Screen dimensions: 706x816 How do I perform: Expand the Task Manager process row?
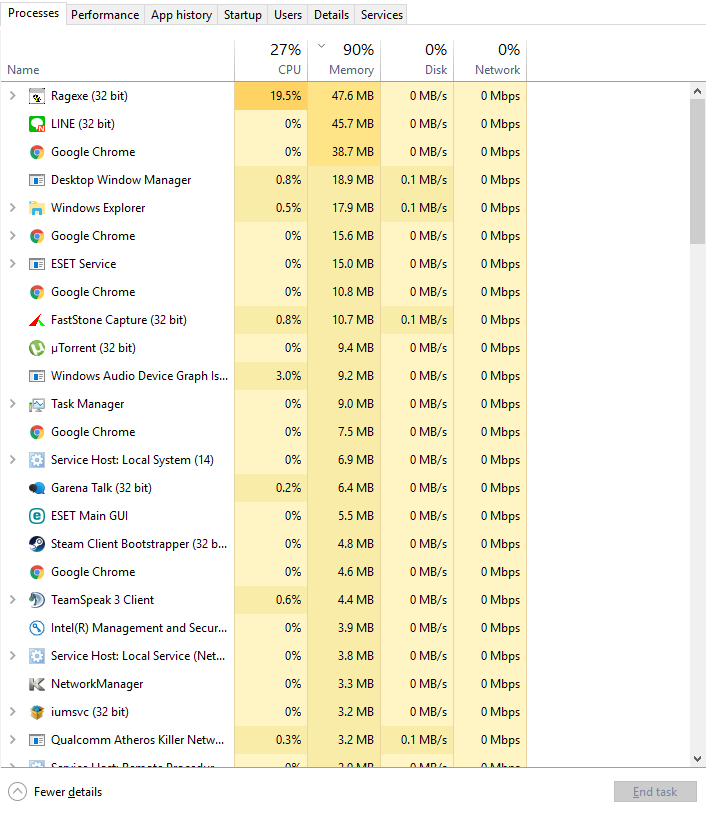[12, 404]
